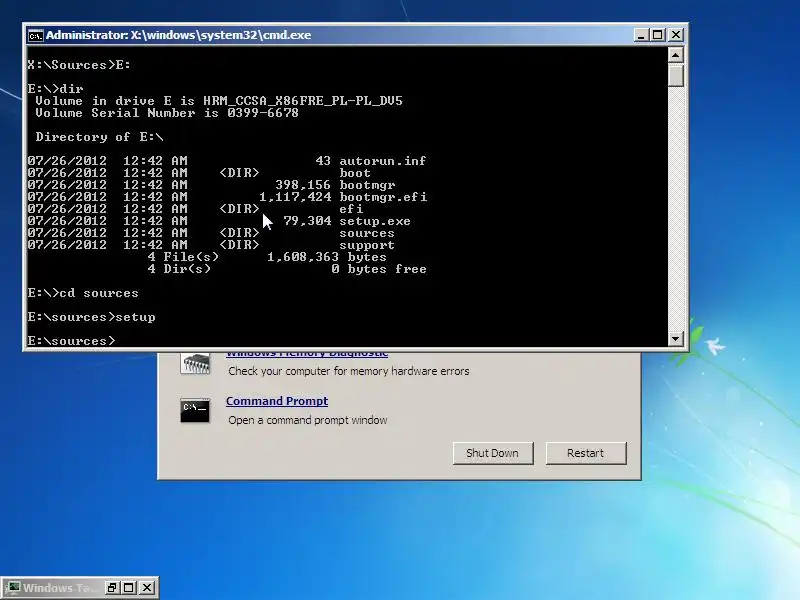Minimize the cmd.exe window
The height and width of the screenshot is (600, 800).
point(641,35)
